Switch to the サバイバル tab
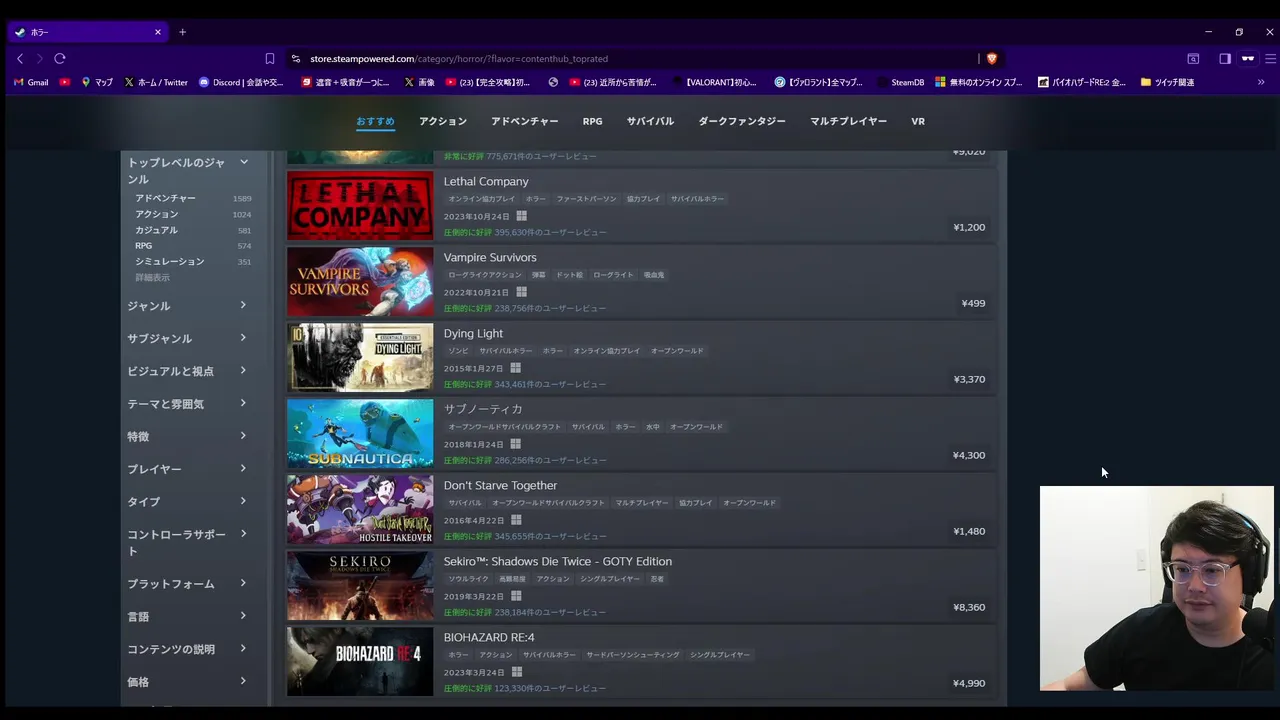 pos(650,121)
